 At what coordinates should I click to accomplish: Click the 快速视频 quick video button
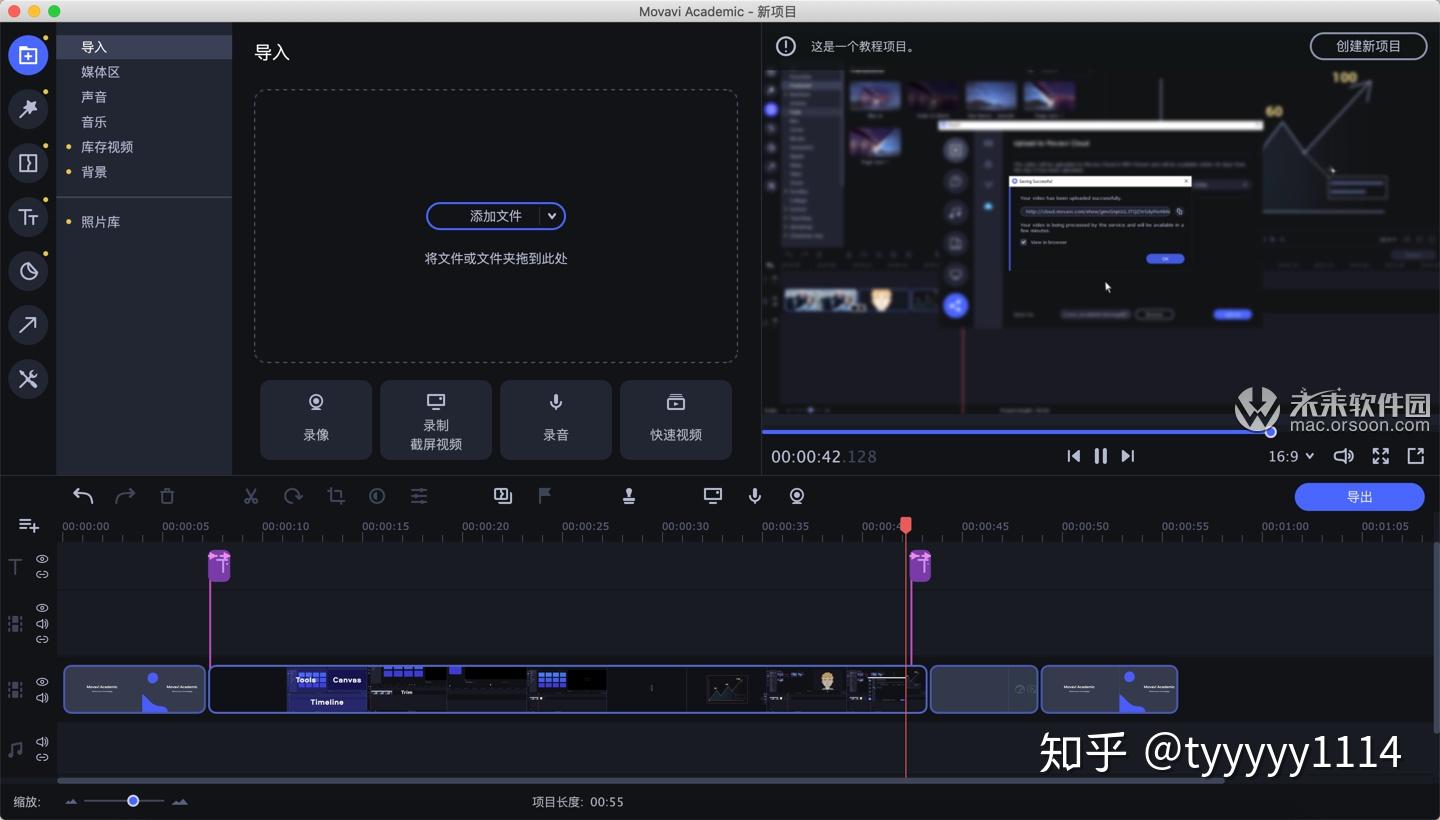(x=676, y=420)
